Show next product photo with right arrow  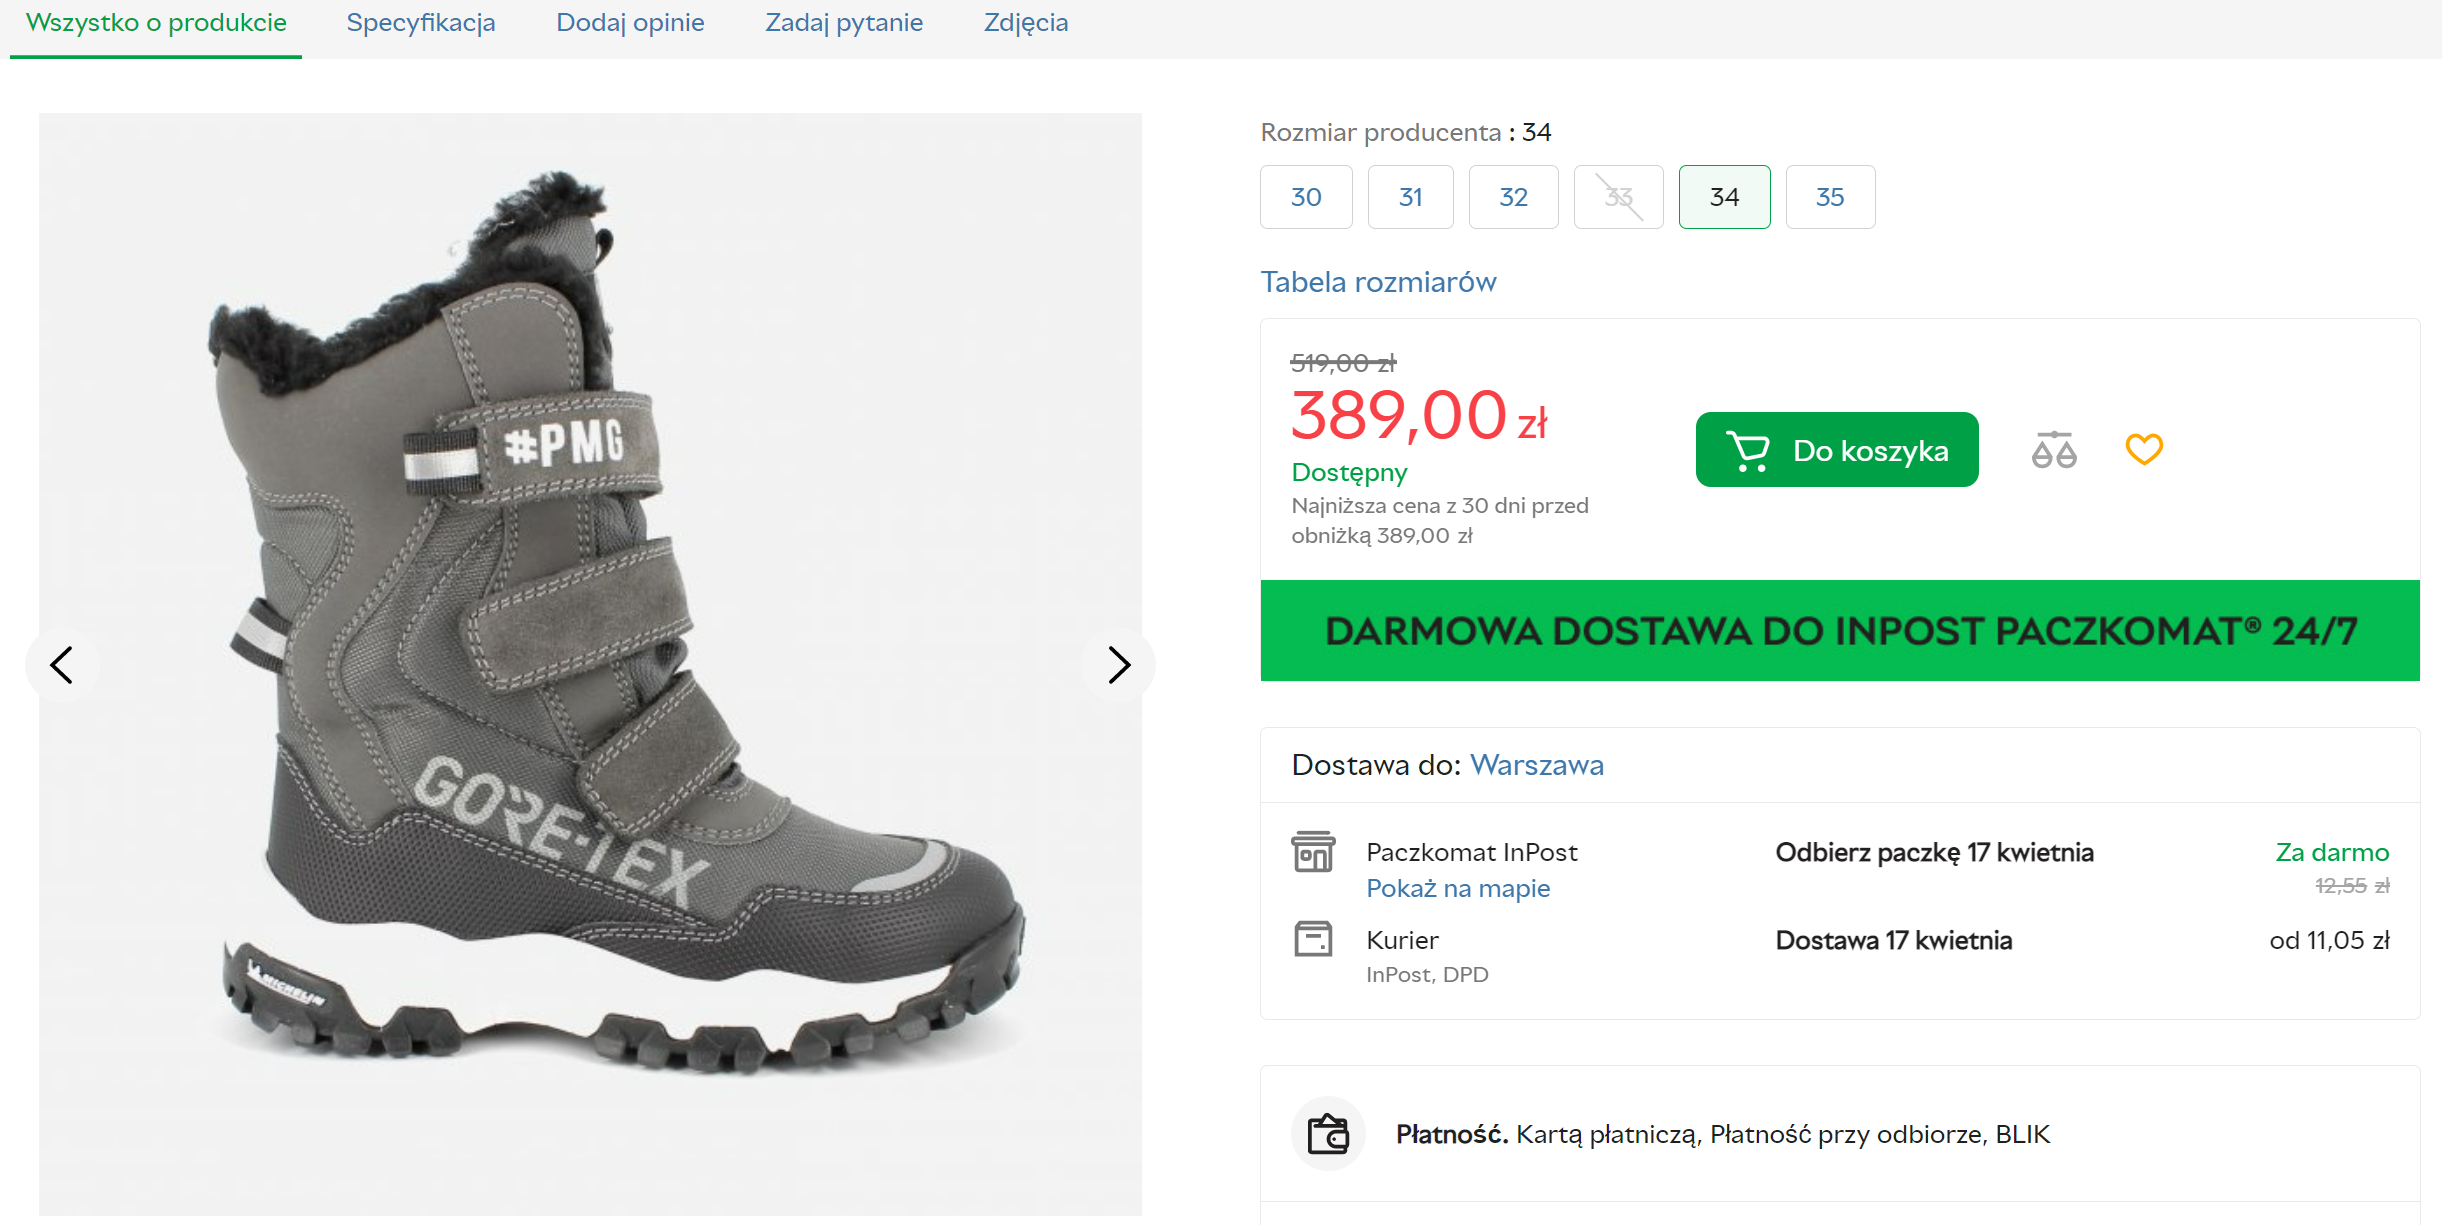coord(1119,665)
